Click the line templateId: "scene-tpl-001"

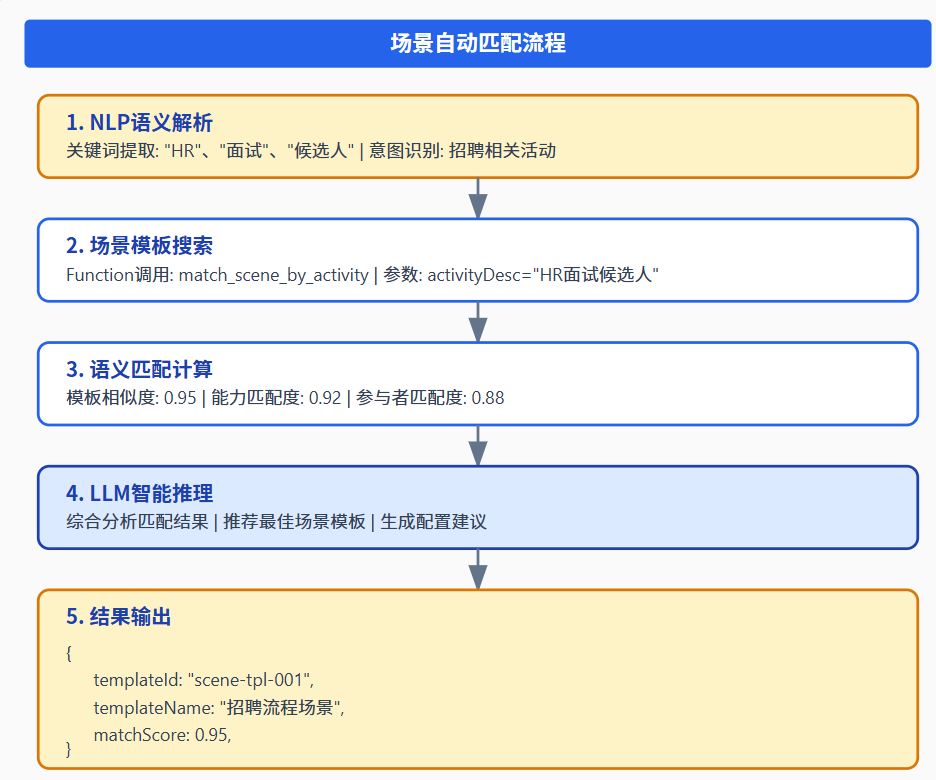point(204,680)
